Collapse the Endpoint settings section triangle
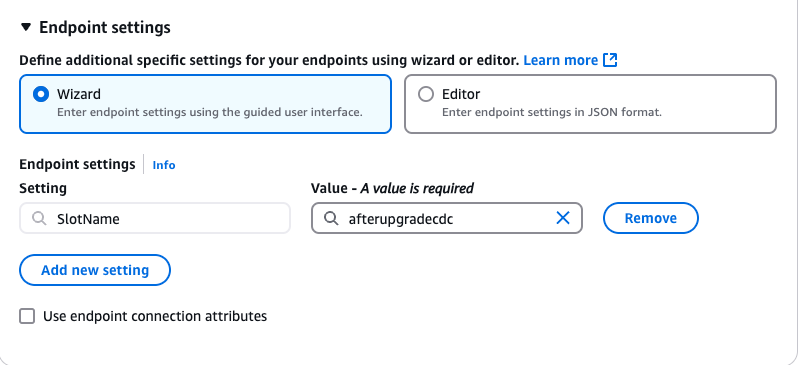Viewport: 808px width, 366px height. point(26,27)
